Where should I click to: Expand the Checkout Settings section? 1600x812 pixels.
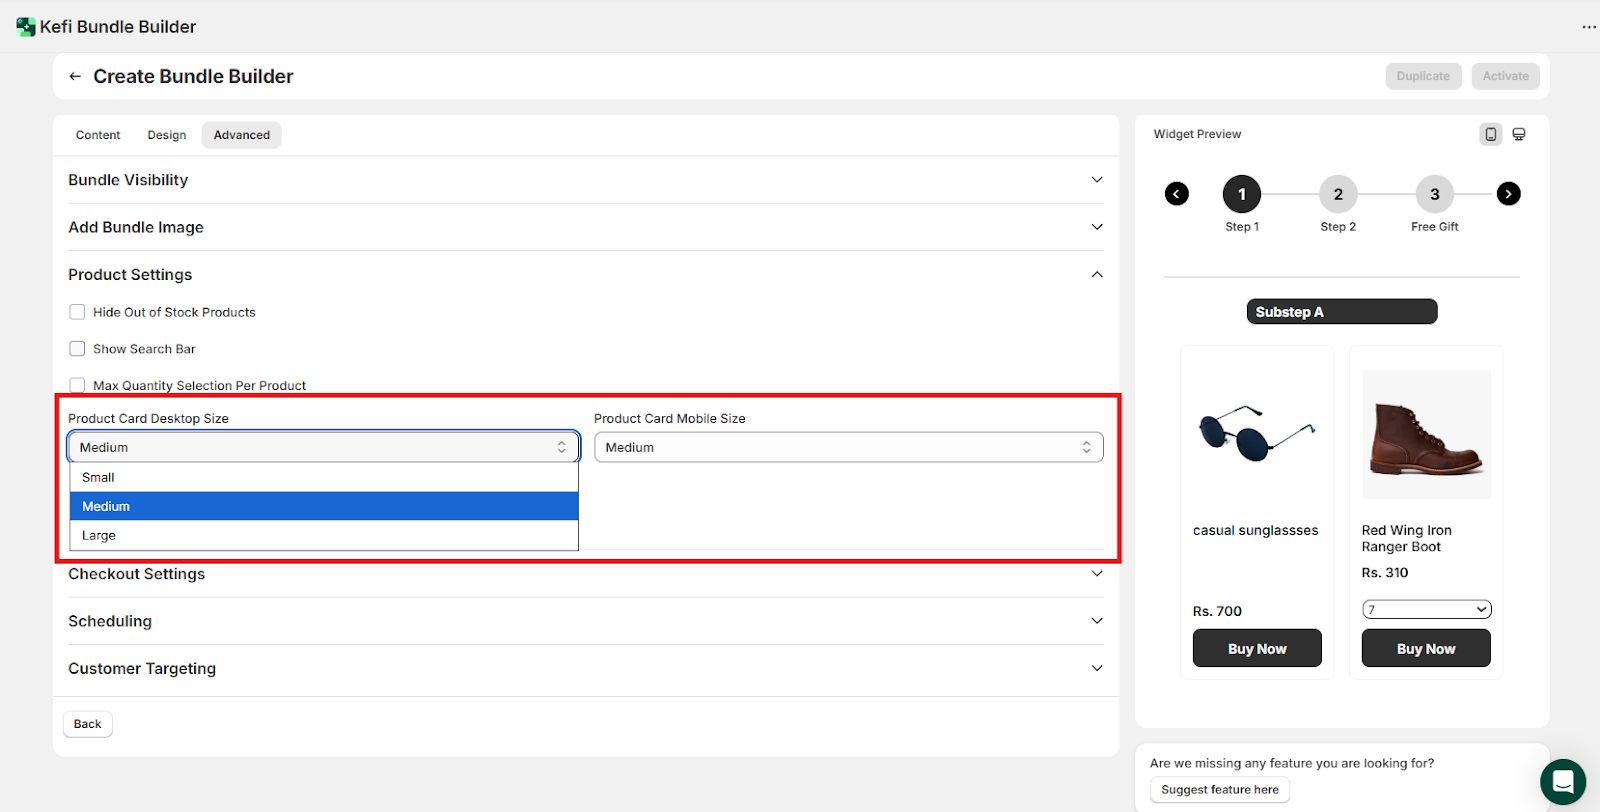pyautogui.click(x=585, y=574)
